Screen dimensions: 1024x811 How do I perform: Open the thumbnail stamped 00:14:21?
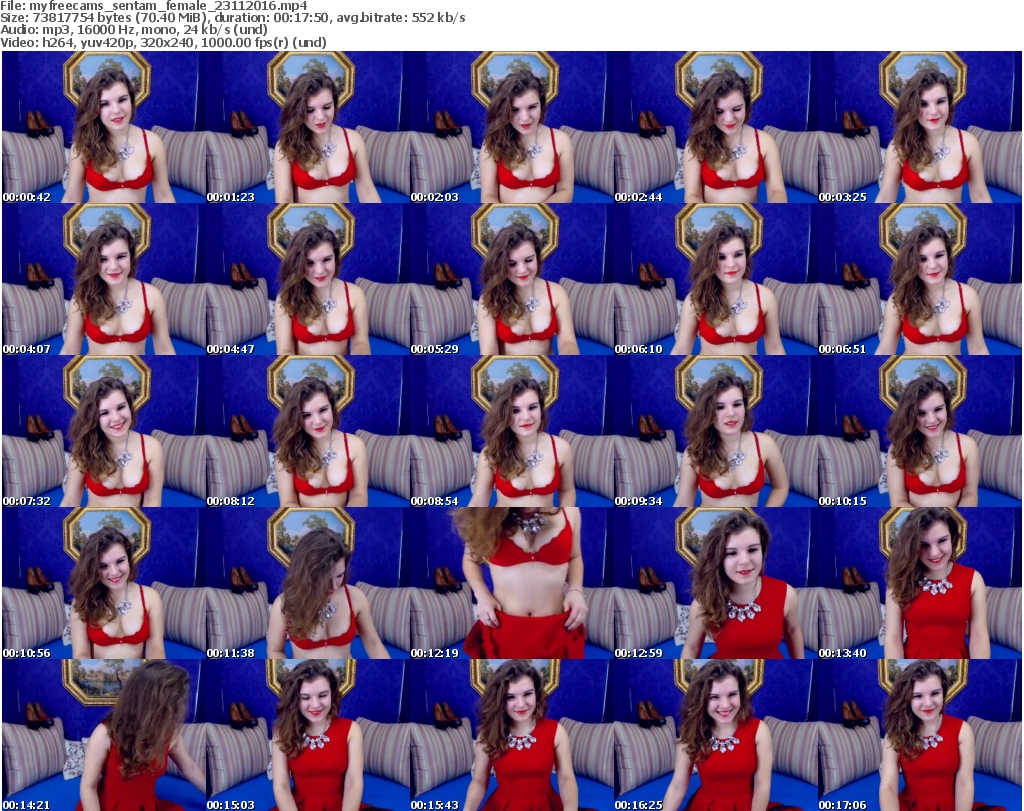(x=104, y=735)
